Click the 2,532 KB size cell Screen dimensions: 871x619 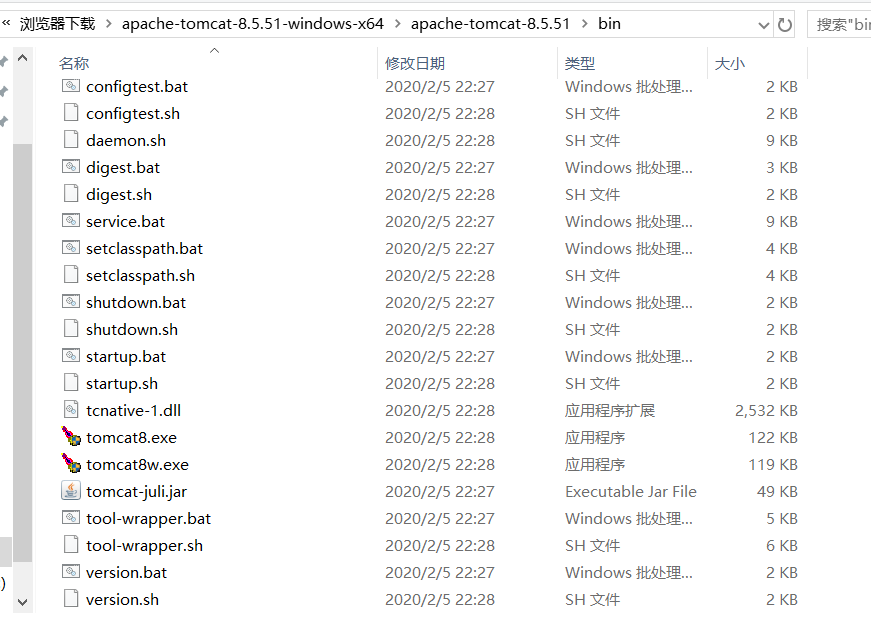click(x=767, y=411)
